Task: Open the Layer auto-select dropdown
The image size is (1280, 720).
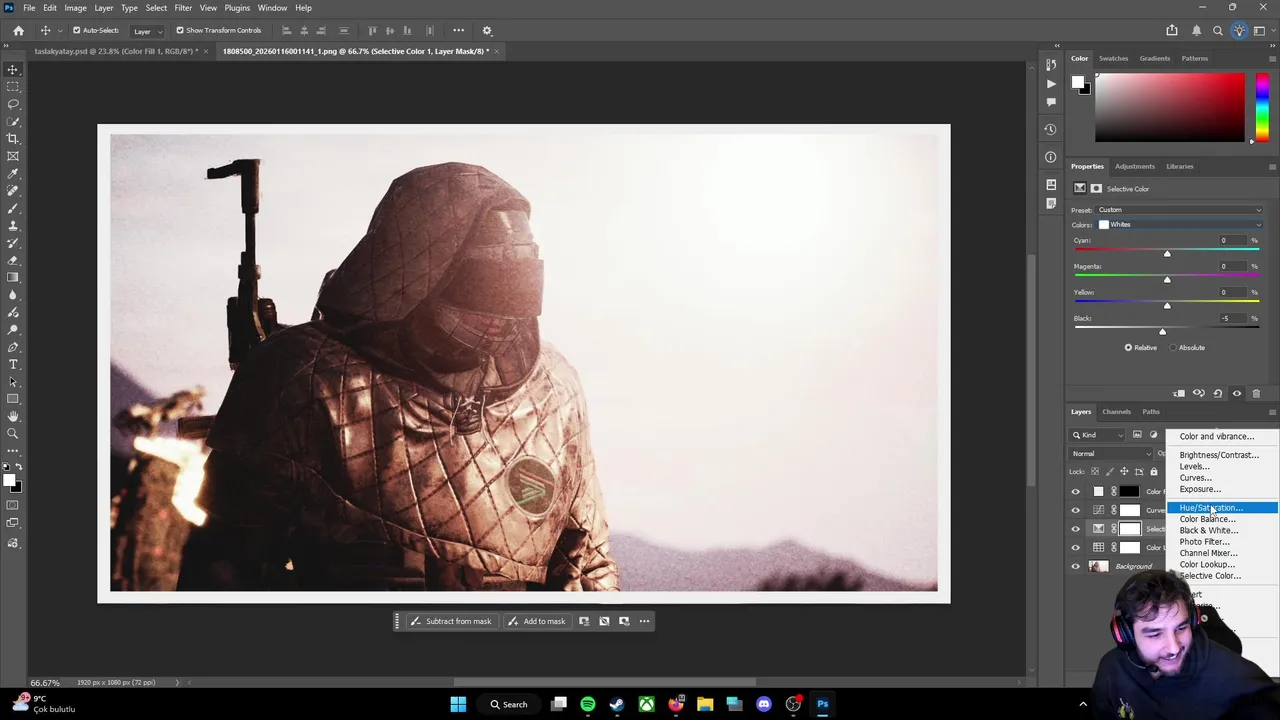Action: 148,30
